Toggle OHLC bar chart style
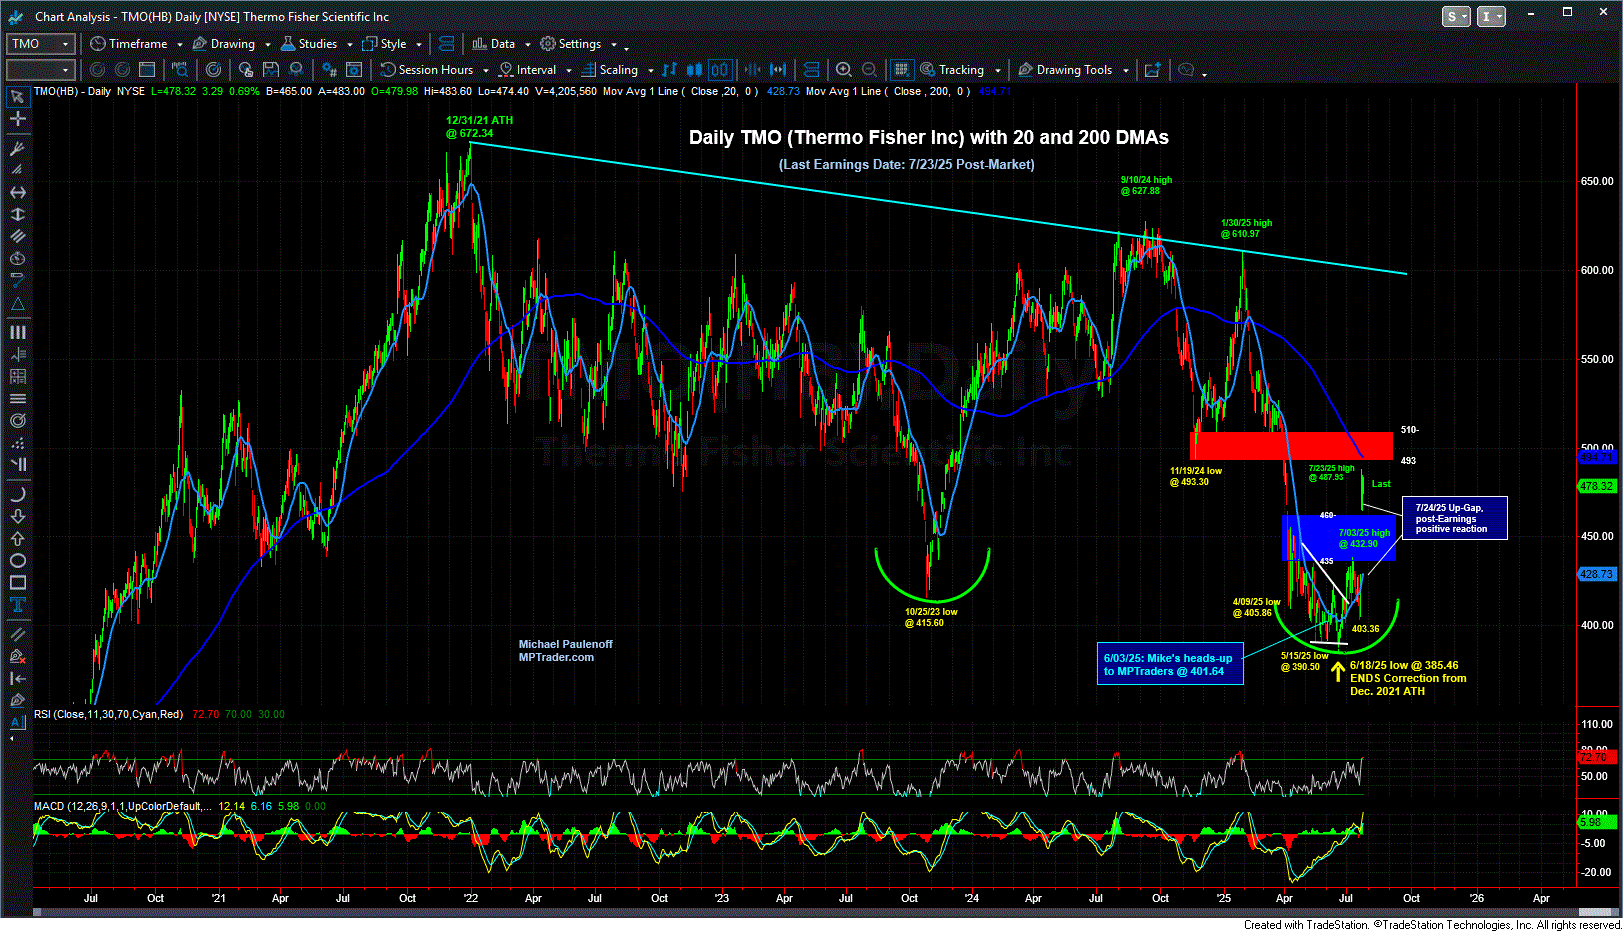1623x931 pixels. click(x=669, y=70)
